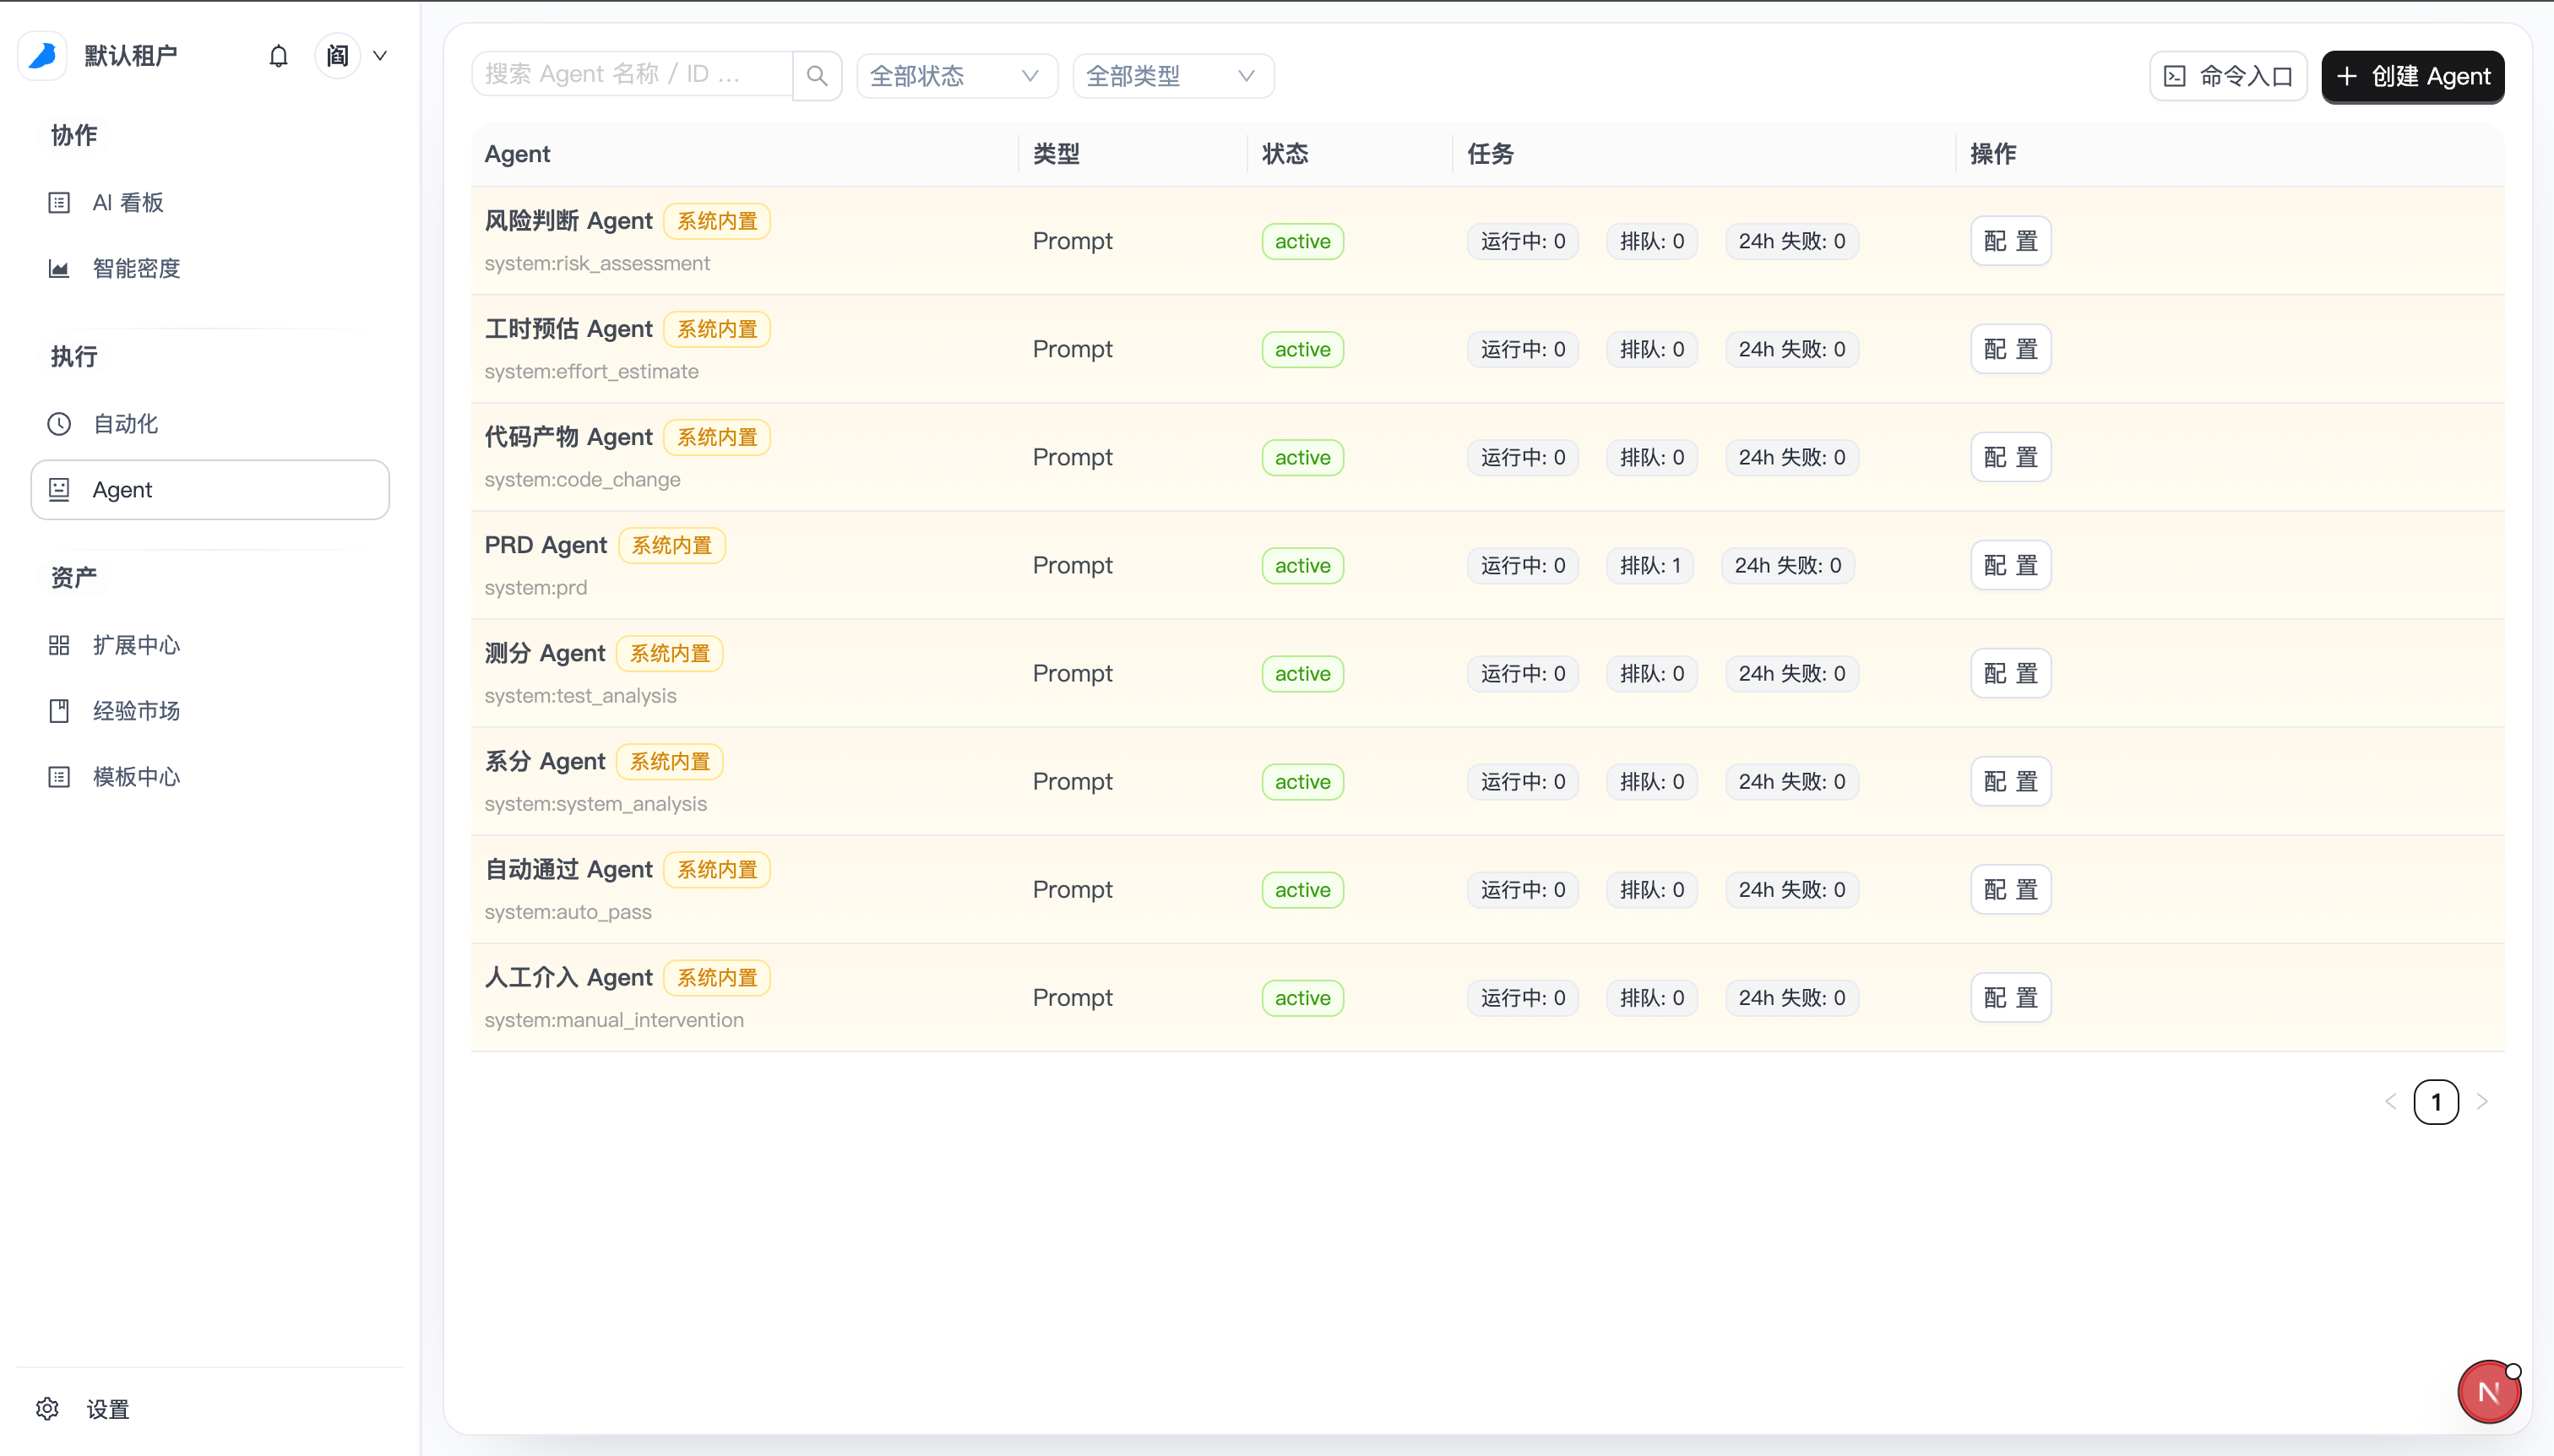Click the blue app logo icon

(42, 55)
